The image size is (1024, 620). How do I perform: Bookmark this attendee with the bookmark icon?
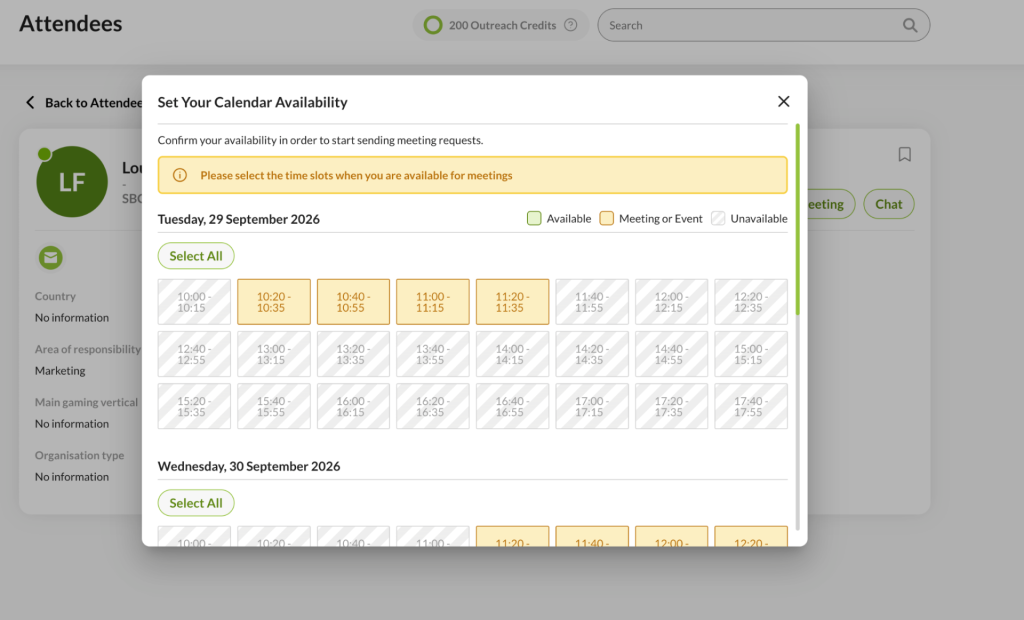pyautogui.click(x=904, y=154)
